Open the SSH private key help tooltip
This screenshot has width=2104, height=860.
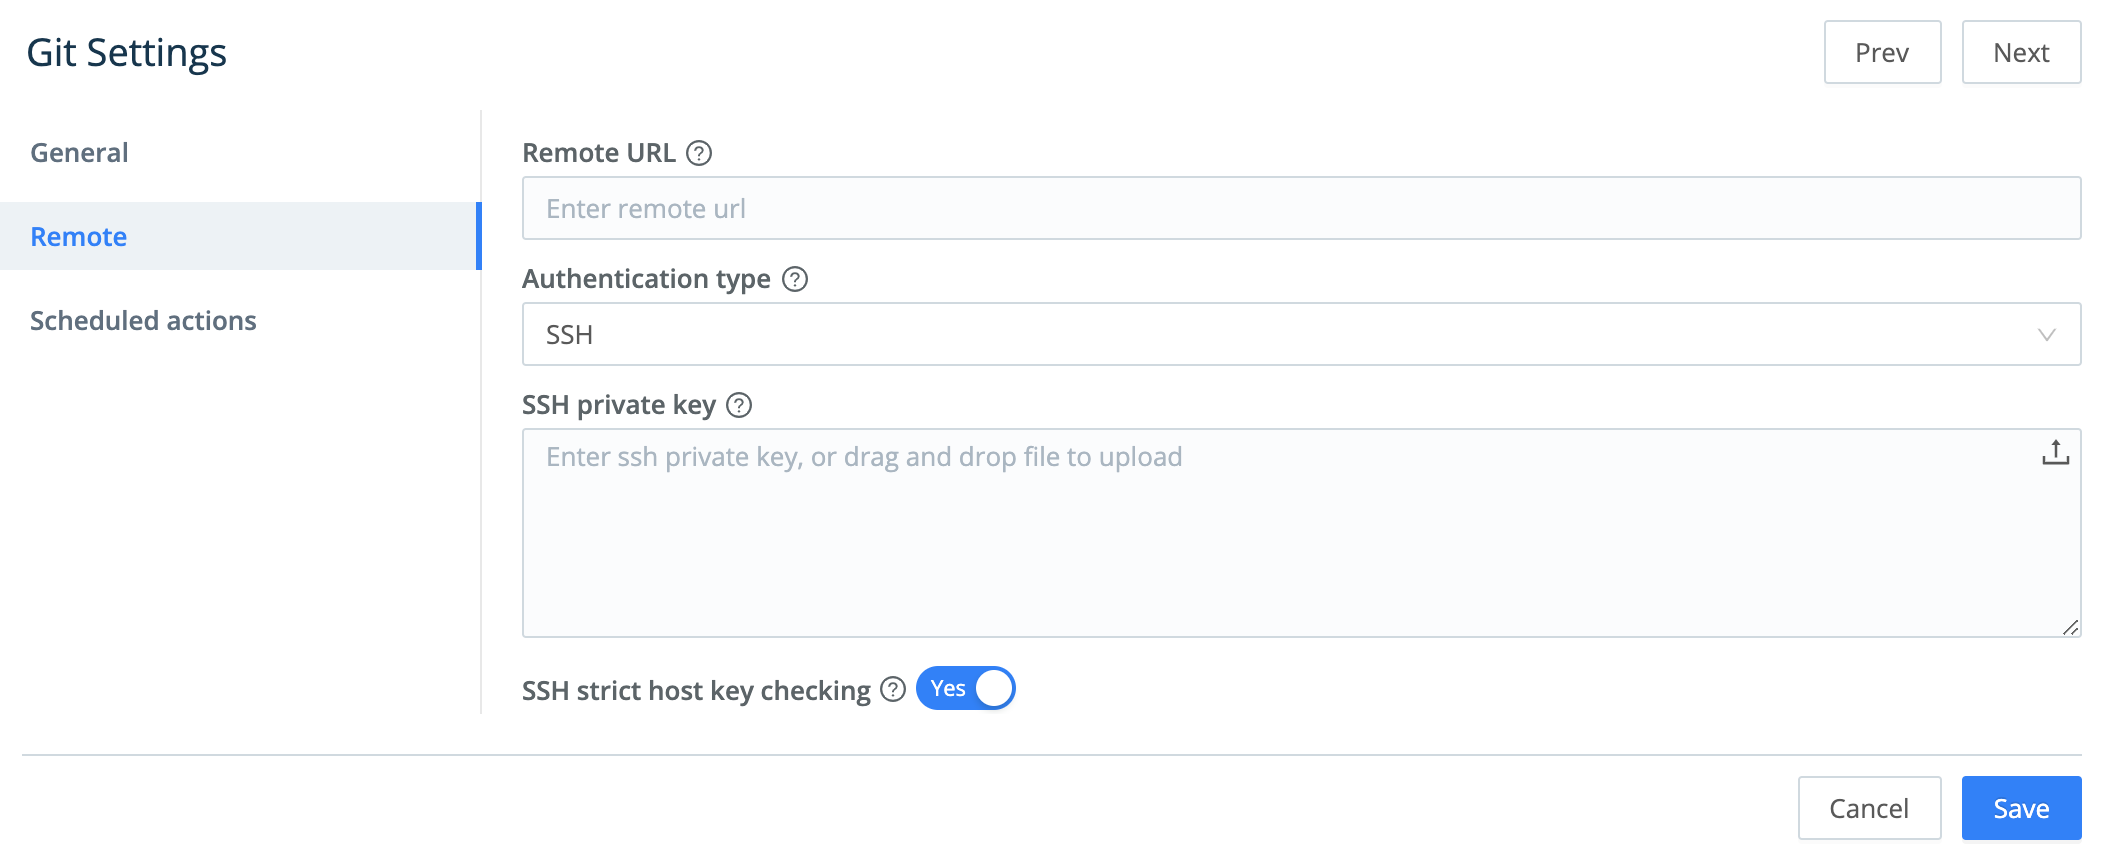738,406
